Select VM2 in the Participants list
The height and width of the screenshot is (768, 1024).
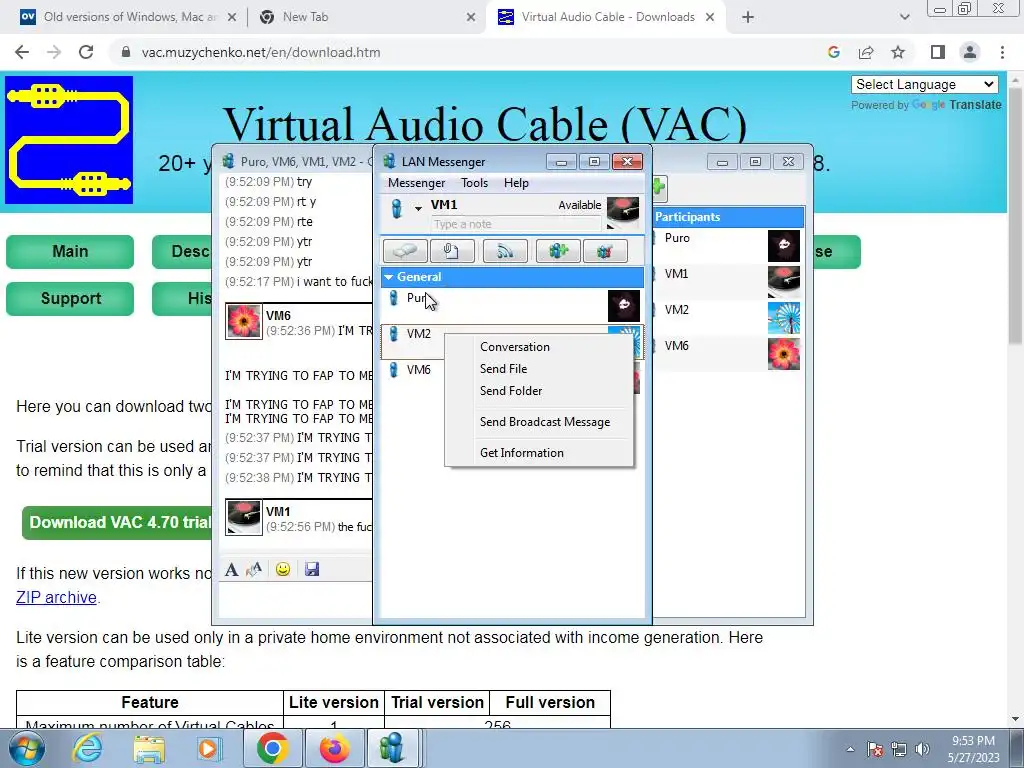click(x=728, y=317)
